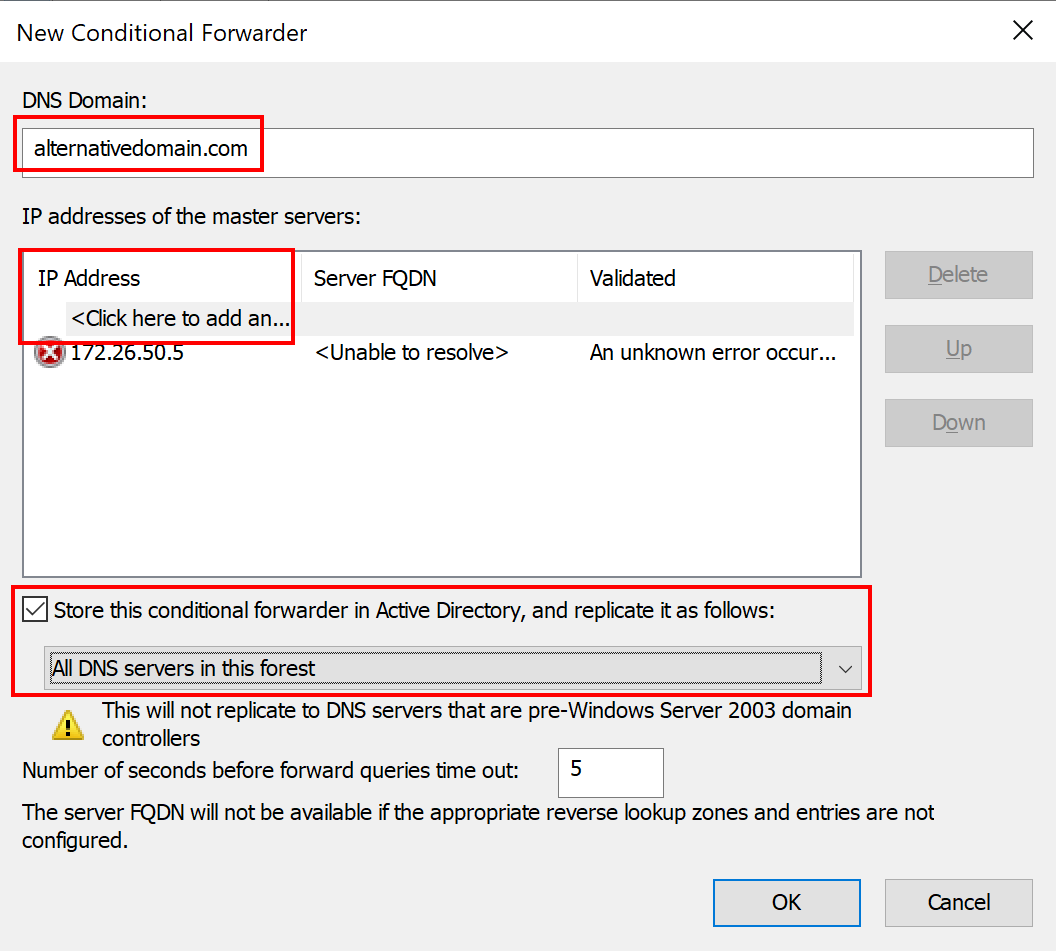Viewport: 1056px width, 951px height.
Task: Click the Down button
Action: tap(958, 422)
